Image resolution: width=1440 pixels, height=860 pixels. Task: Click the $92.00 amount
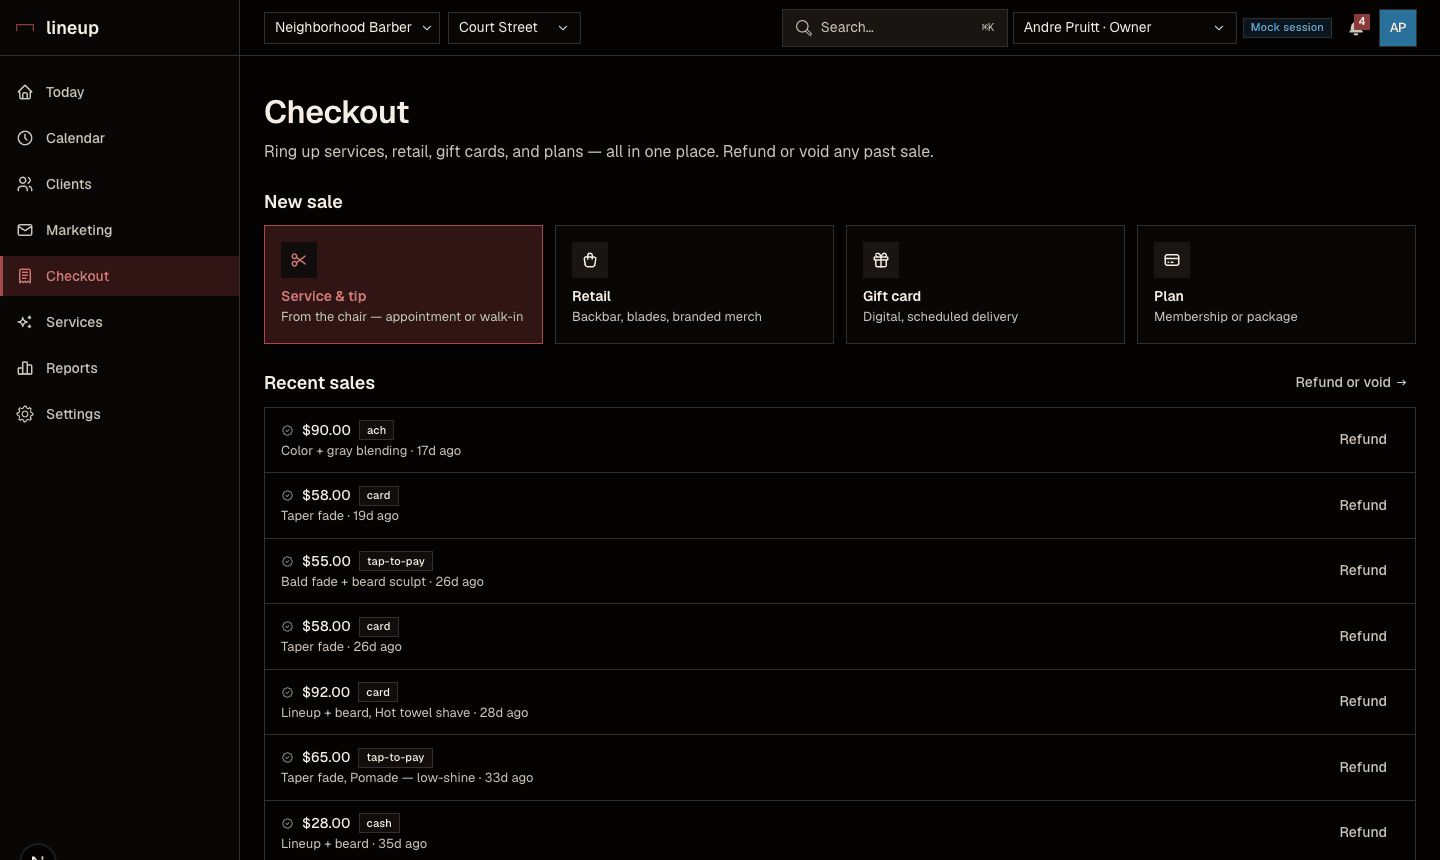[x=326, y=692]
